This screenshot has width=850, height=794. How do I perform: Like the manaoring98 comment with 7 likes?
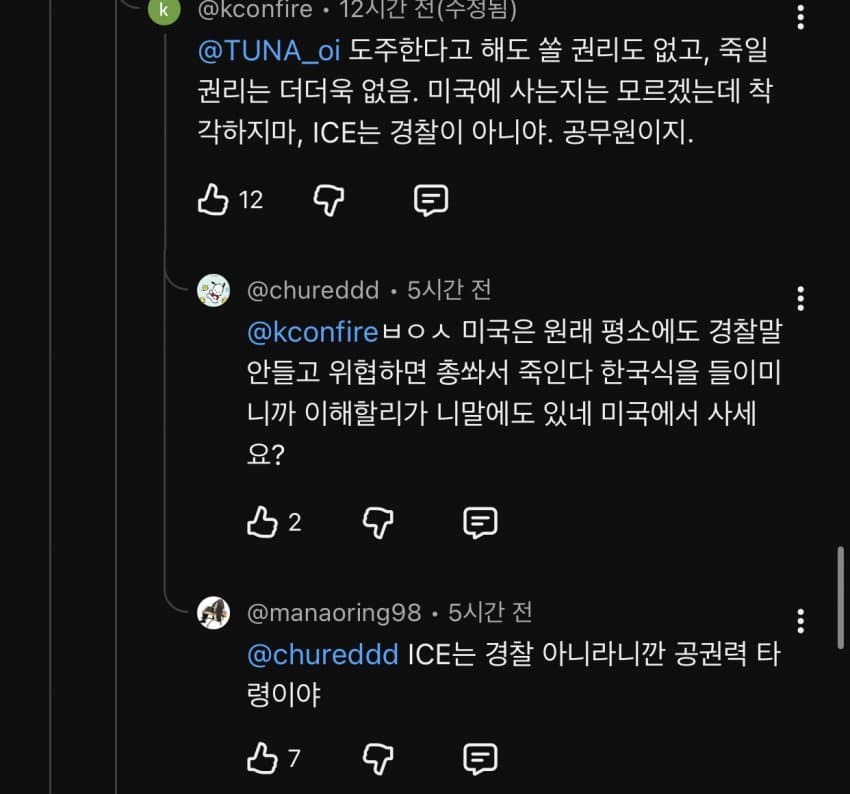(262, 758)
